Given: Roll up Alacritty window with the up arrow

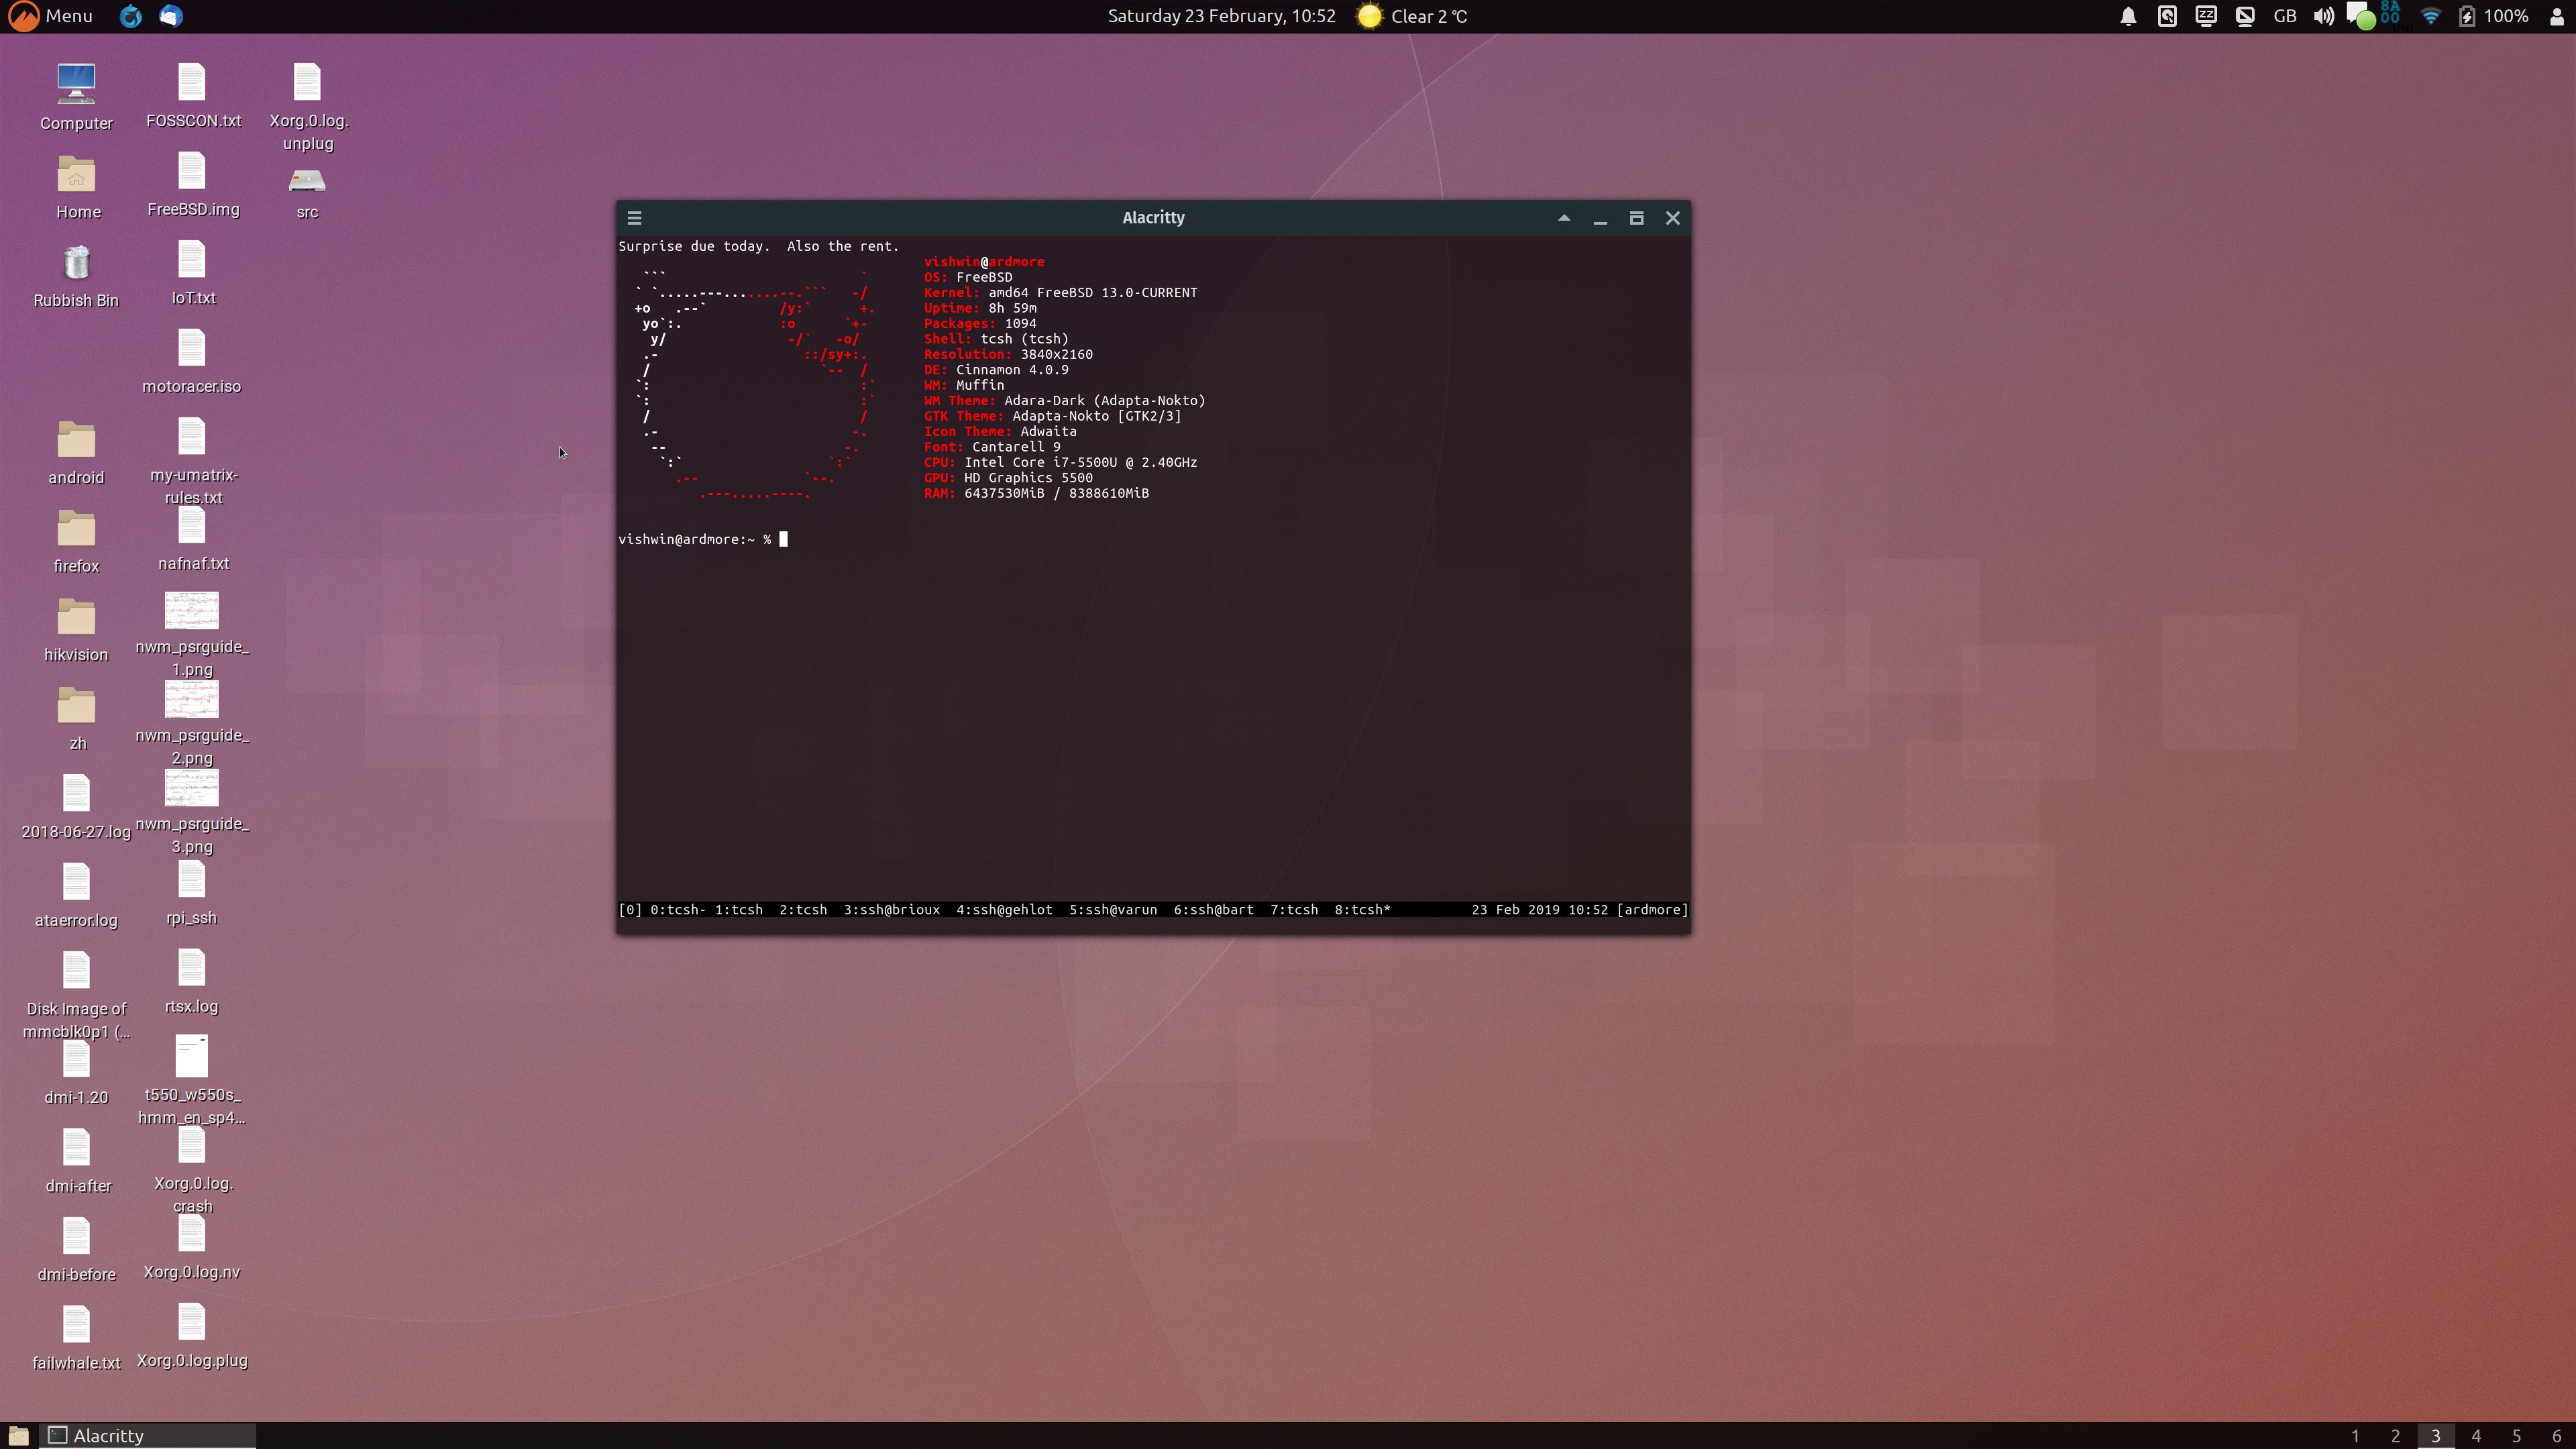Looking at the screenshot, I should [1564, 218].
